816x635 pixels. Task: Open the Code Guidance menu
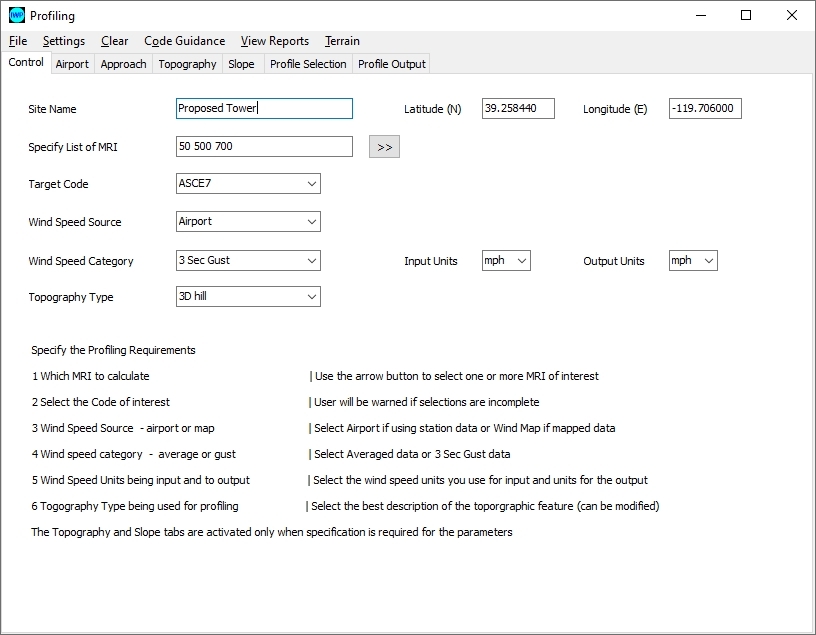click(184, 41)
